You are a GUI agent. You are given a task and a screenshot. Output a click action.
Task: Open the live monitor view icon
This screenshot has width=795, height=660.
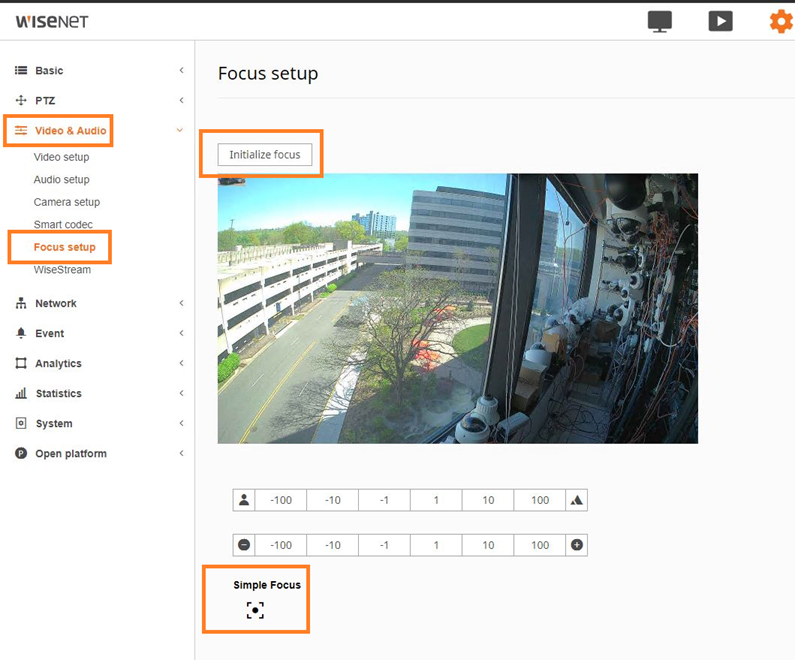(660, 21)
